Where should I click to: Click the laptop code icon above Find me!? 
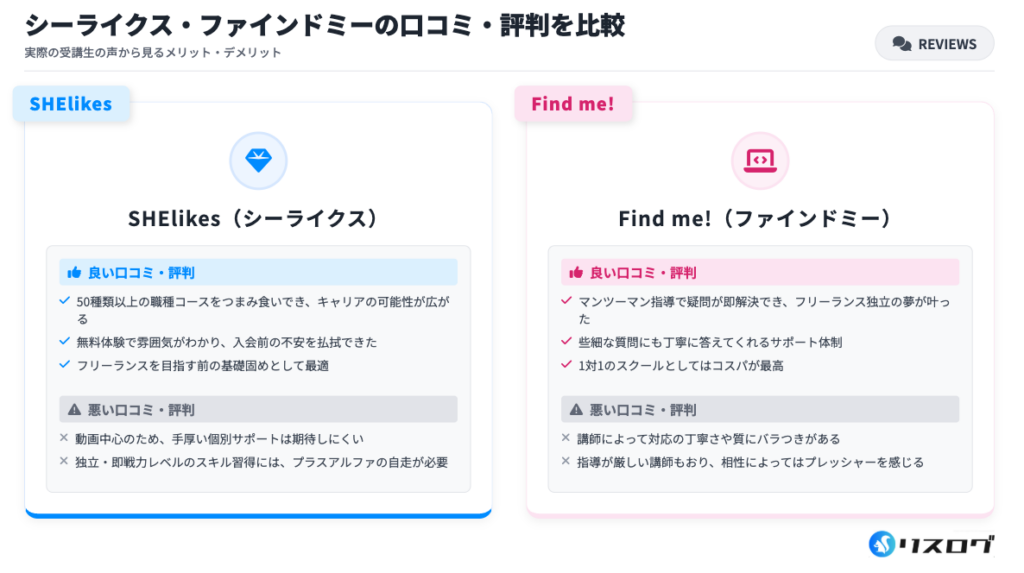760,160
